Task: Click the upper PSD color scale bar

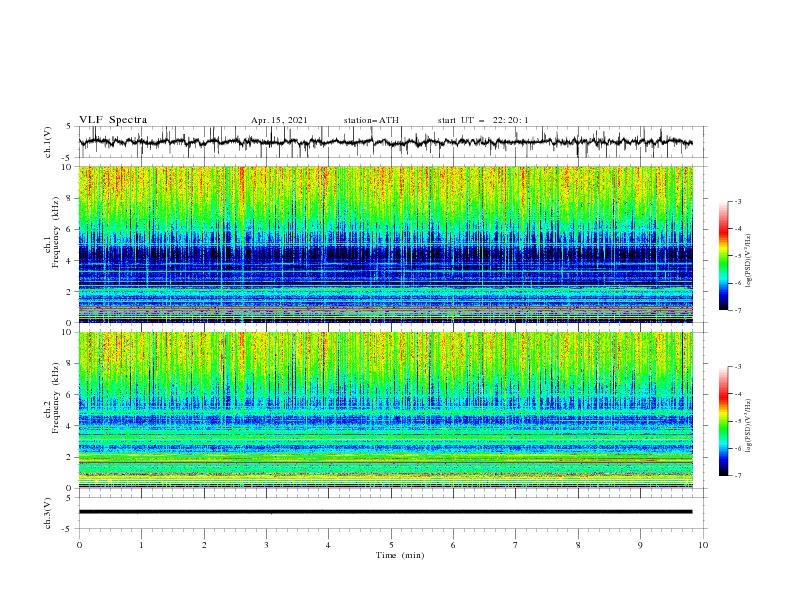Action: tap(723, 255)
